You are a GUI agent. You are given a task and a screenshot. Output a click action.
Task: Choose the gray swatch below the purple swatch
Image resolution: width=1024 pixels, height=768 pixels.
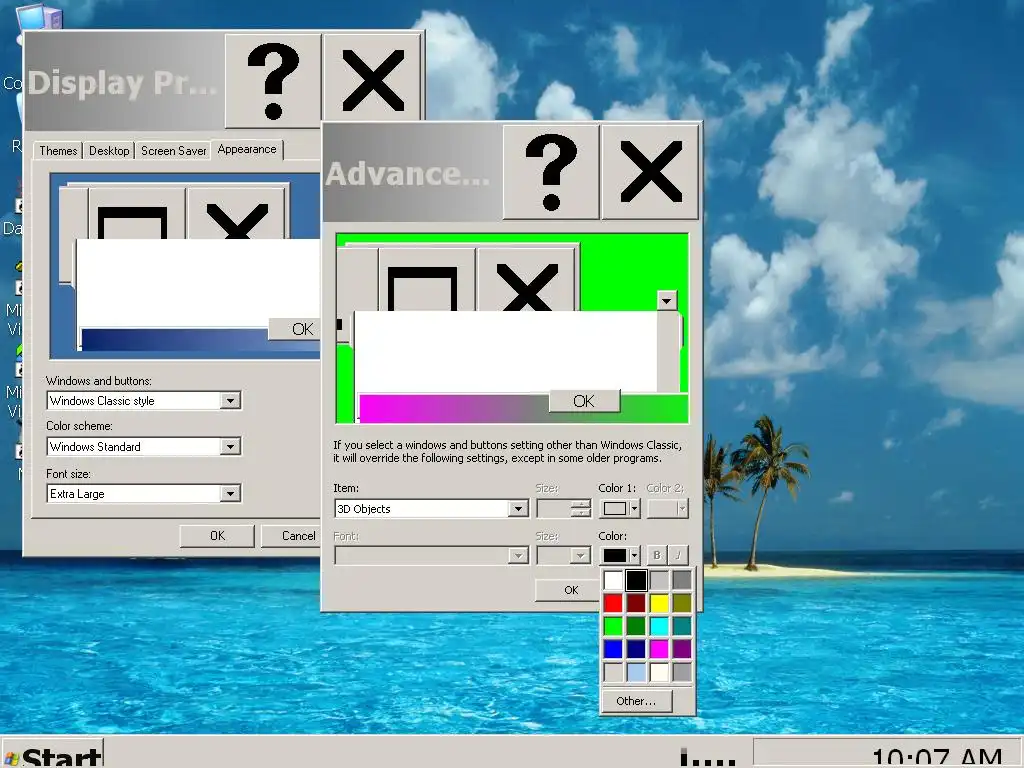coord(682,671)
